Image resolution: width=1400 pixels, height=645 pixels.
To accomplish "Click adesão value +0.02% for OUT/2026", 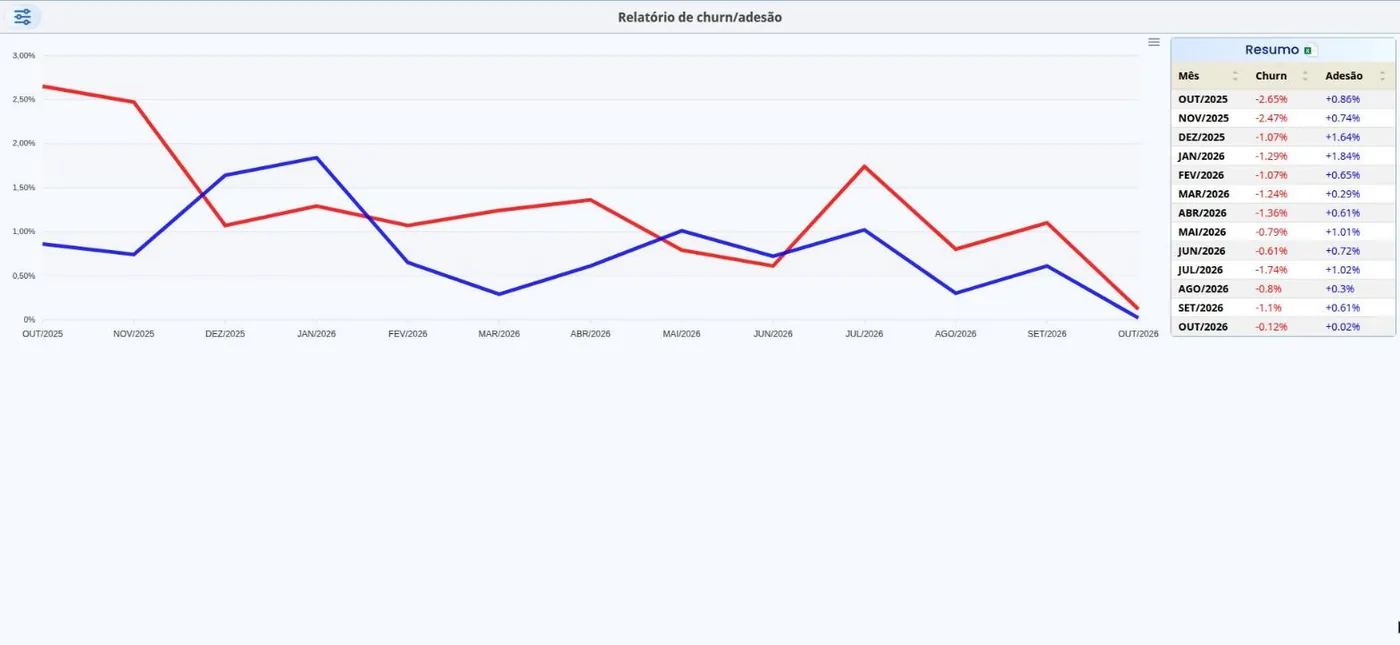I will pyautogui.click(x=1342, y=327).
